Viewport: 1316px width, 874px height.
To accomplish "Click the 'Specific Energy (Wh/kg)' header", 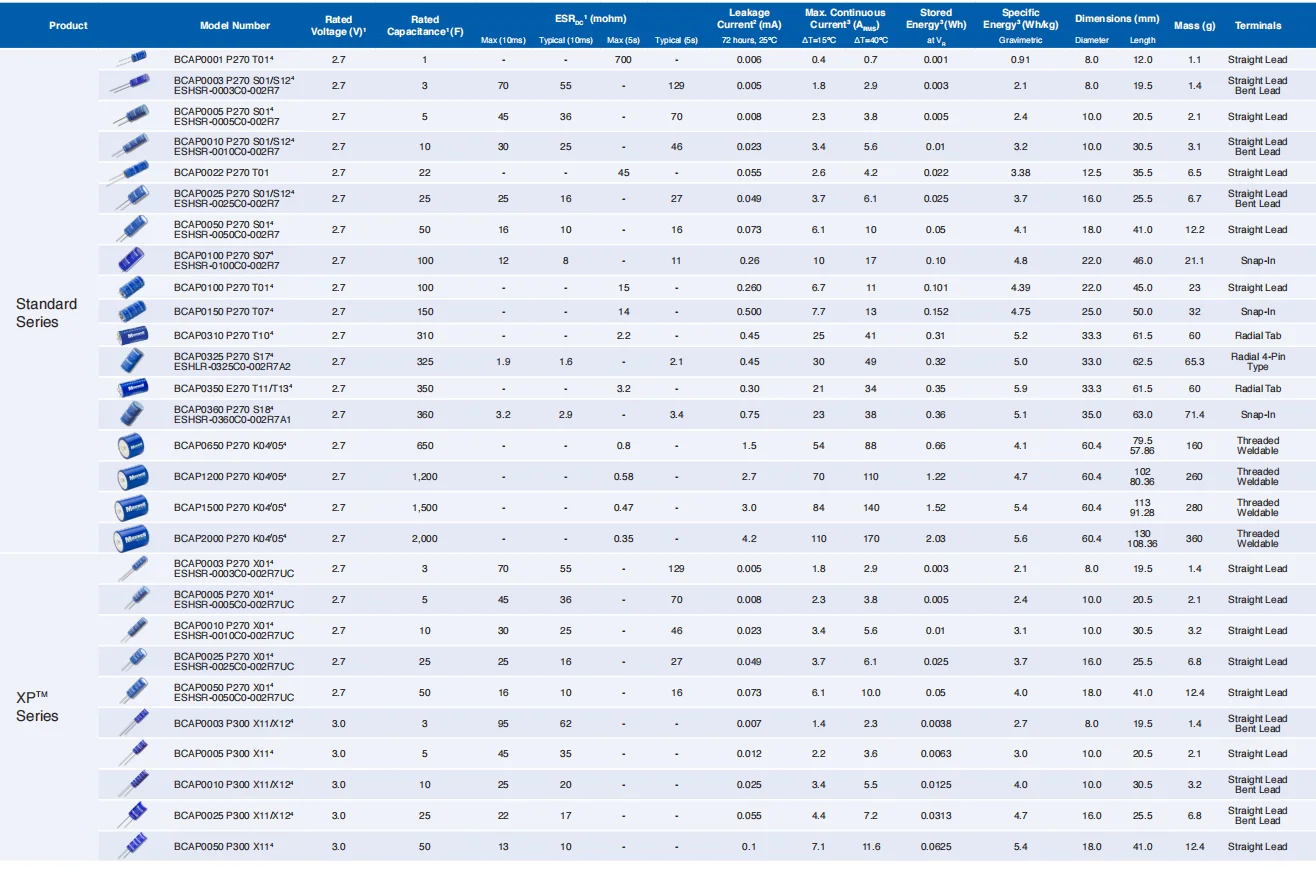I will [x=1020, y=19].
